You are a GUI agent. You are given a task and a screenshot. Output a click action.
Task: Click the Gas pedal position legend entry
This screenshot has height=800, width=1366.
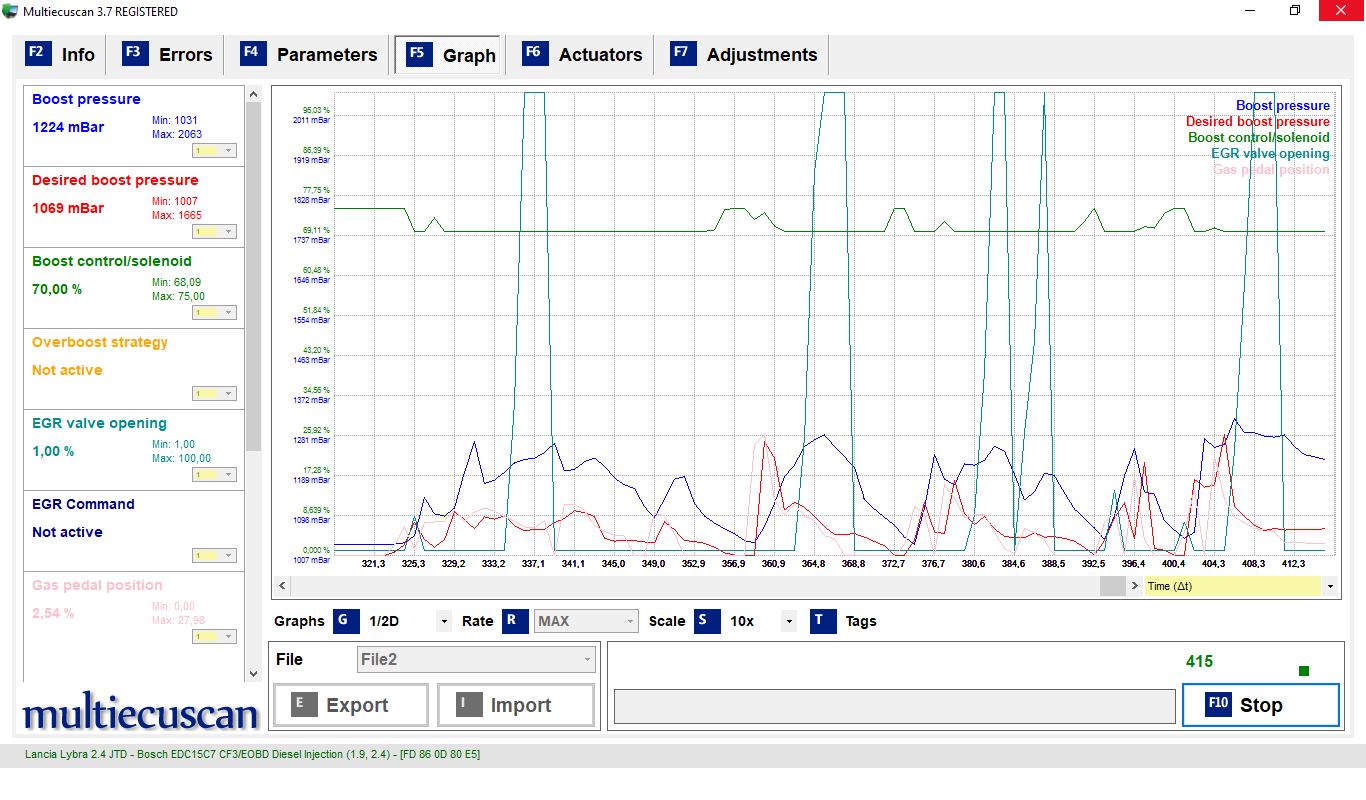tap(1271, 169)
